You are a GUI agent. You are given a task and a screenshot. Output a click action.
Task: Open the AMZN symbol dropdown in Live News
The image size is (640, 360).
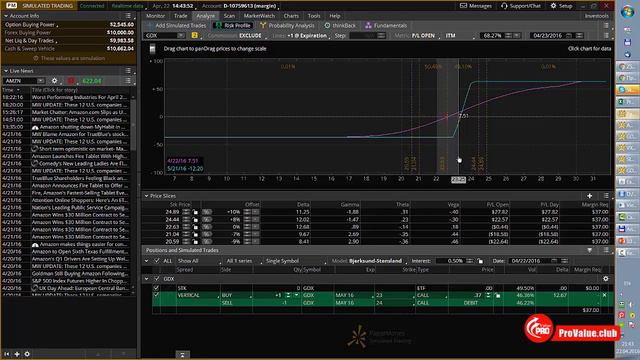40,81
